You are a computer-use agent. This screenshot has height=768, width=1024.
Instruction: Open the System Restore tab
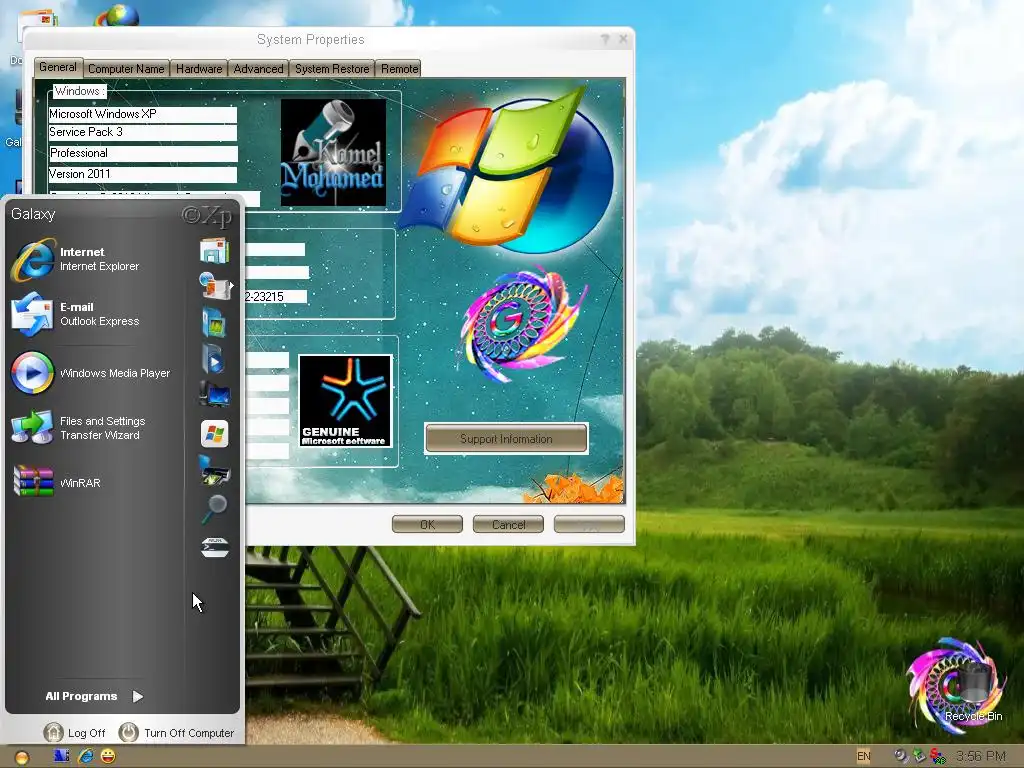pos(332,69)
